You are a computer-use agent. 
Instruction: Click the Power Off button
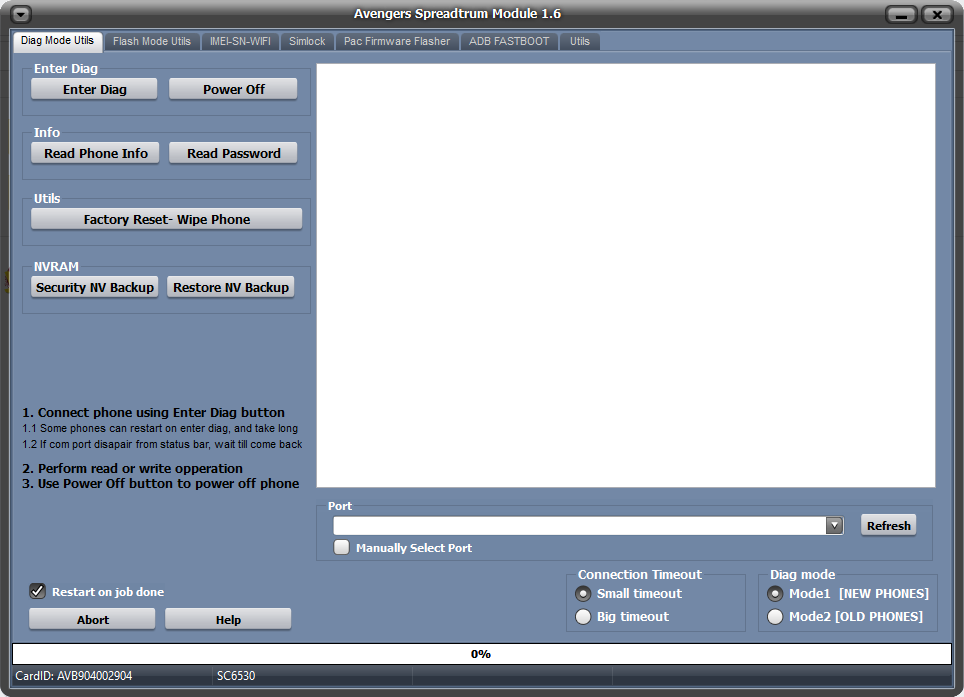click(x=234, y=89)
